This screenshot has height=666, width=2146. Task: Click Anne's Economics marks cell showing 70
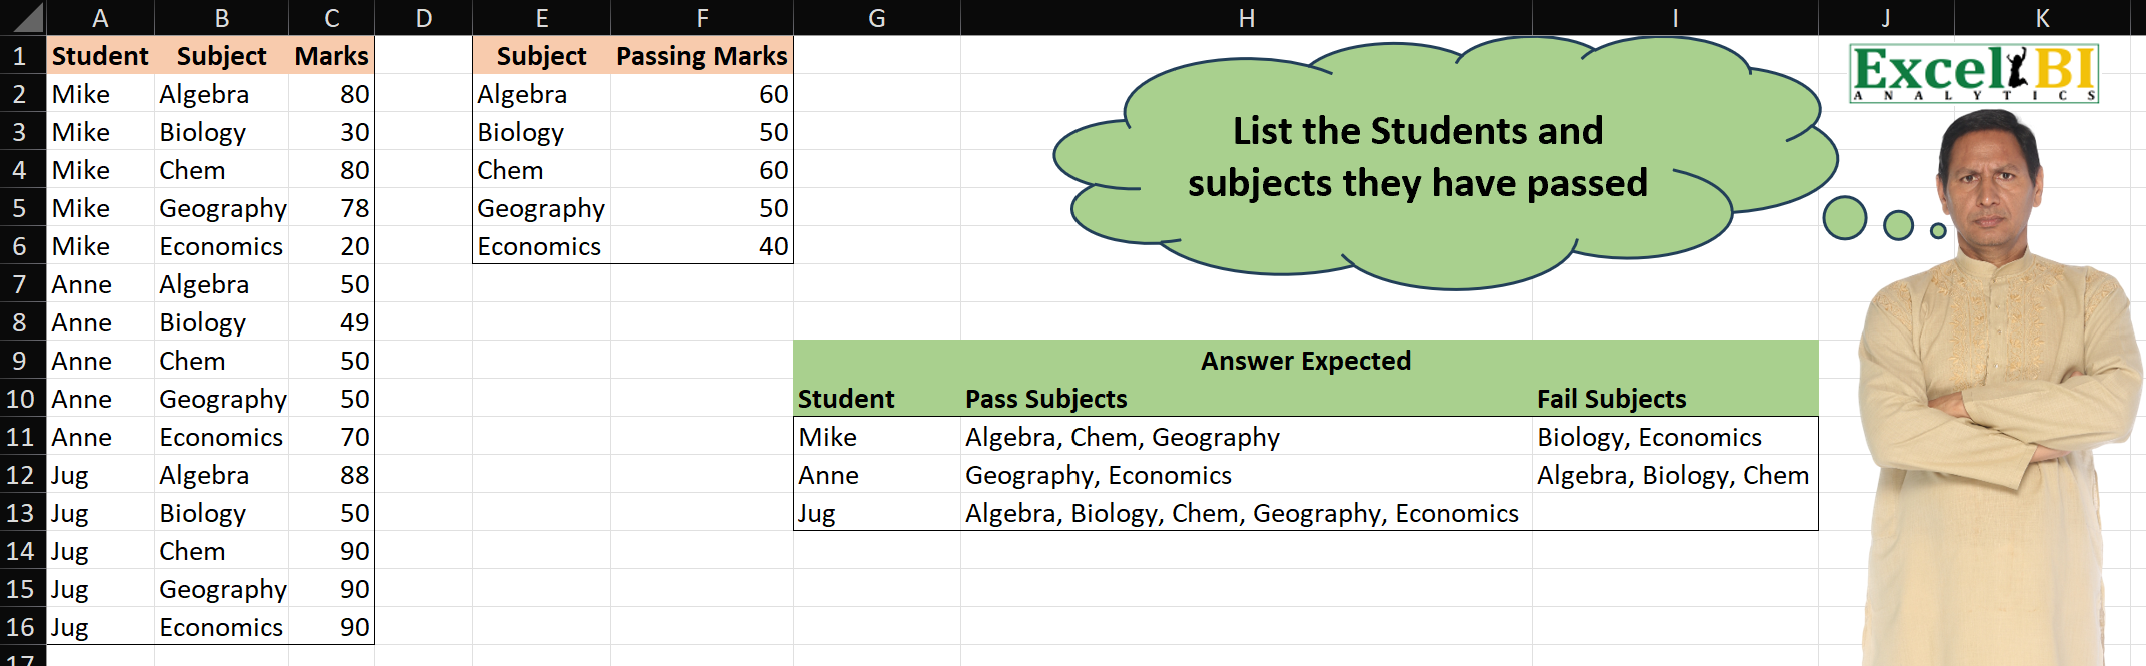332,437
